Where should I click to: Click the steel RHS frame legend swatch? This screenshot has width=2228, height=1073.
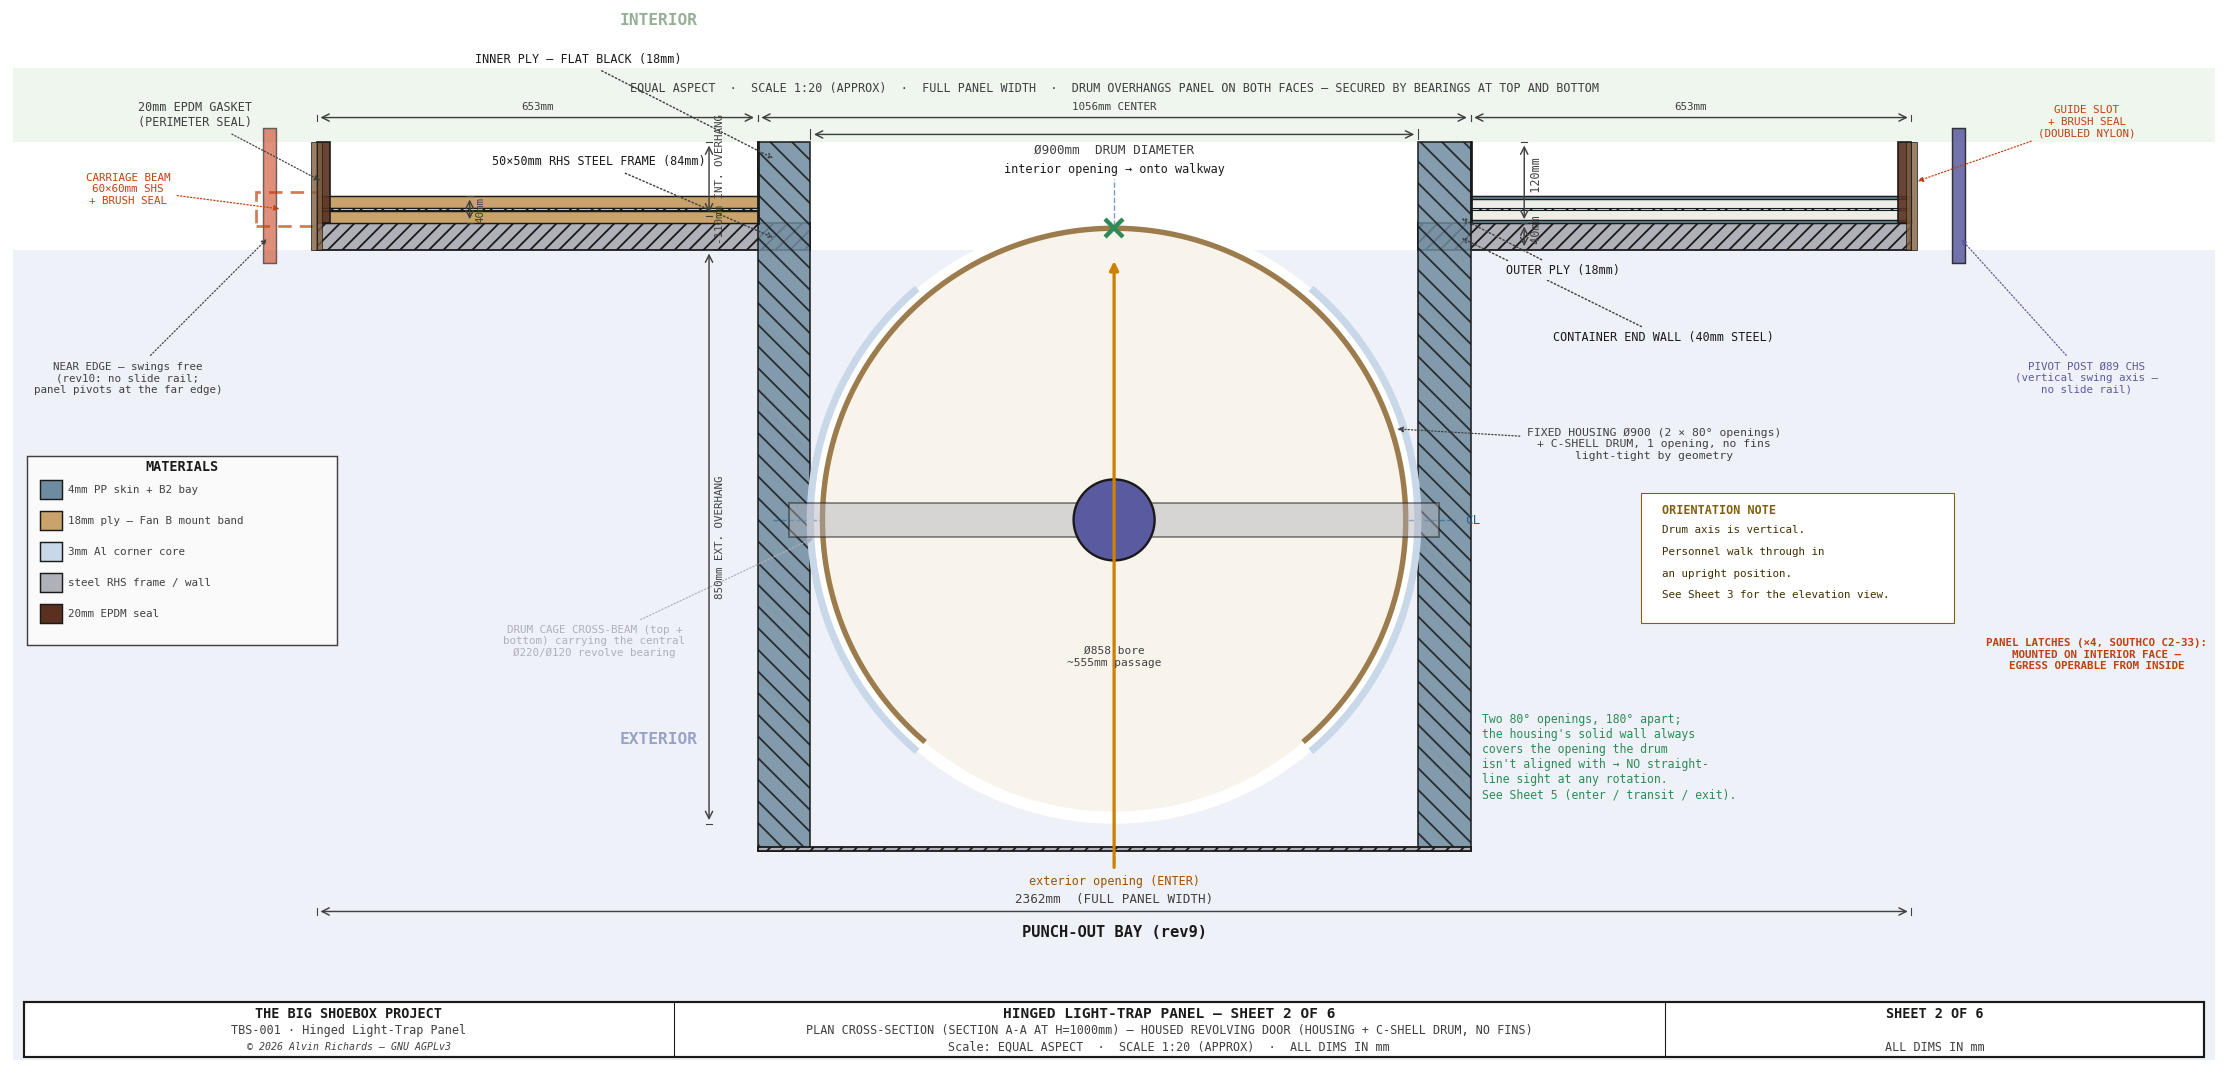51,583
